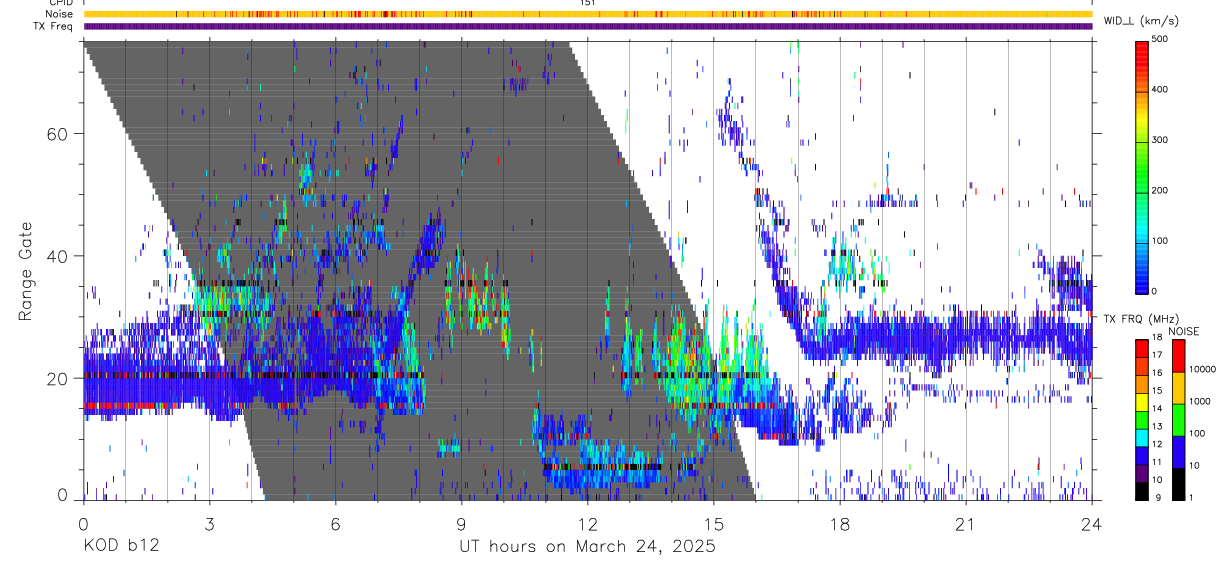Click x-axis tick label '3'

point(209,523)
